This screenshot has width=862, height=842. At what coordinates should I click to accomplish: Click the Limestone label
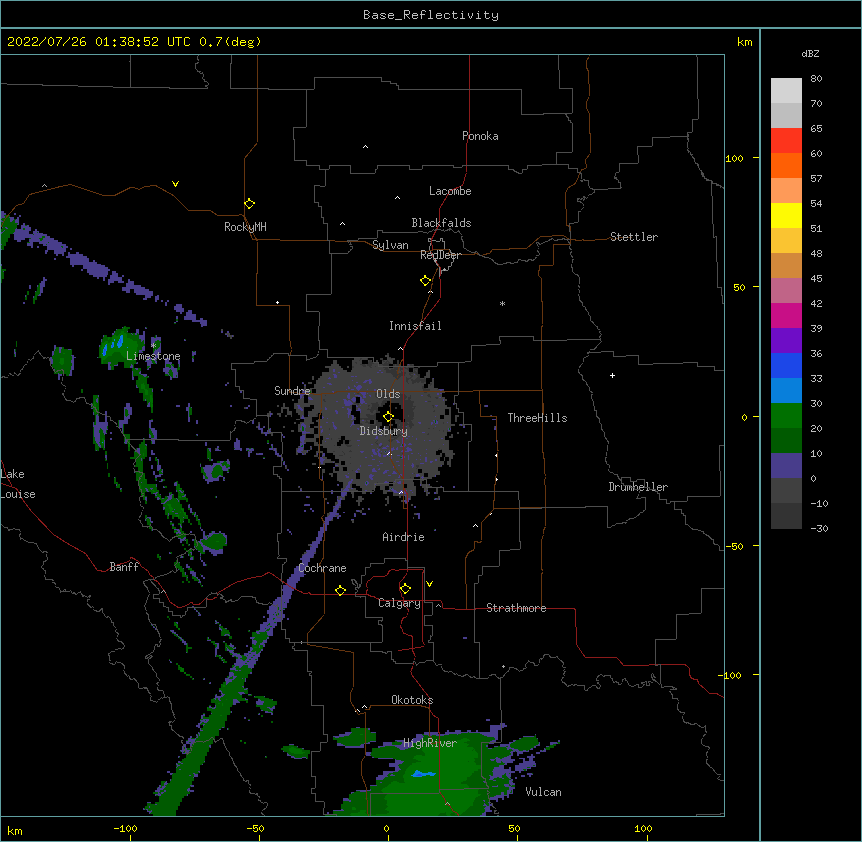pyautogui.click(x=153, y=356)
